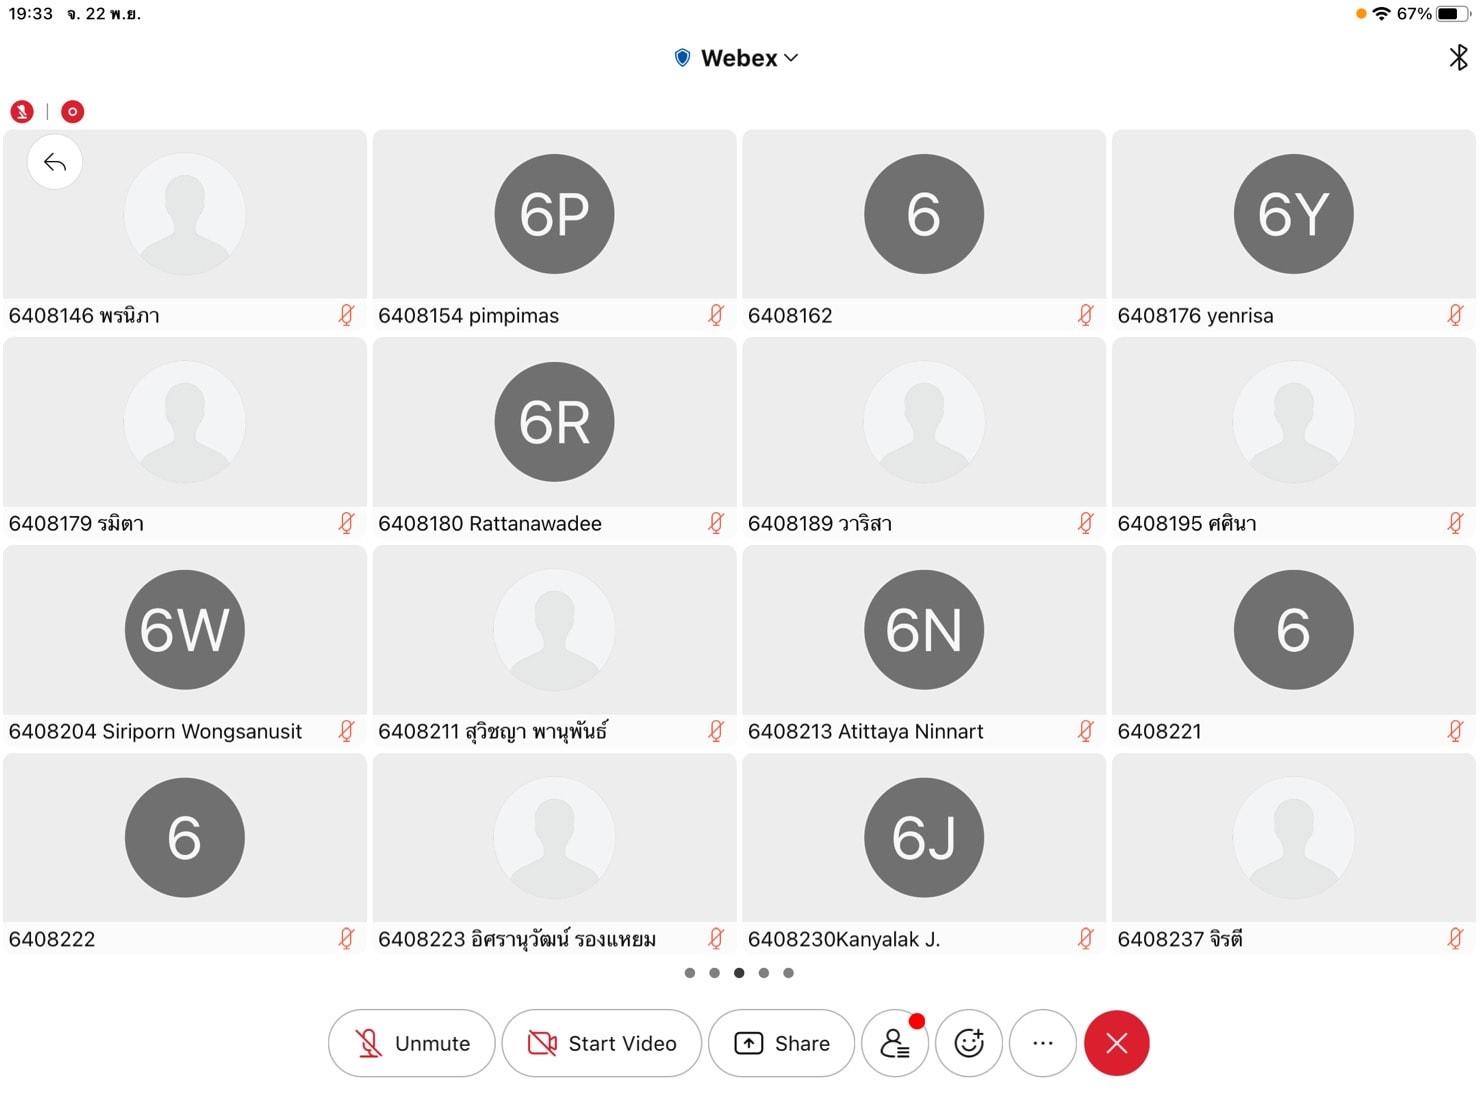Go to the fifth participant page dot
Viewport: 1479px width, 1109px height.
(x=789, y=973)
